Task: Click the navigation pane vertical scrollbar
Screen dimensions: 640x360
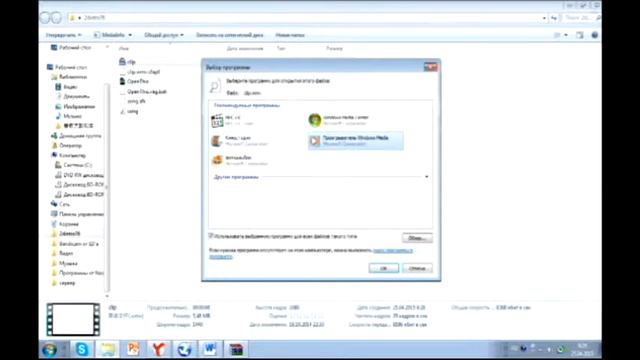Action: [107, 186]
